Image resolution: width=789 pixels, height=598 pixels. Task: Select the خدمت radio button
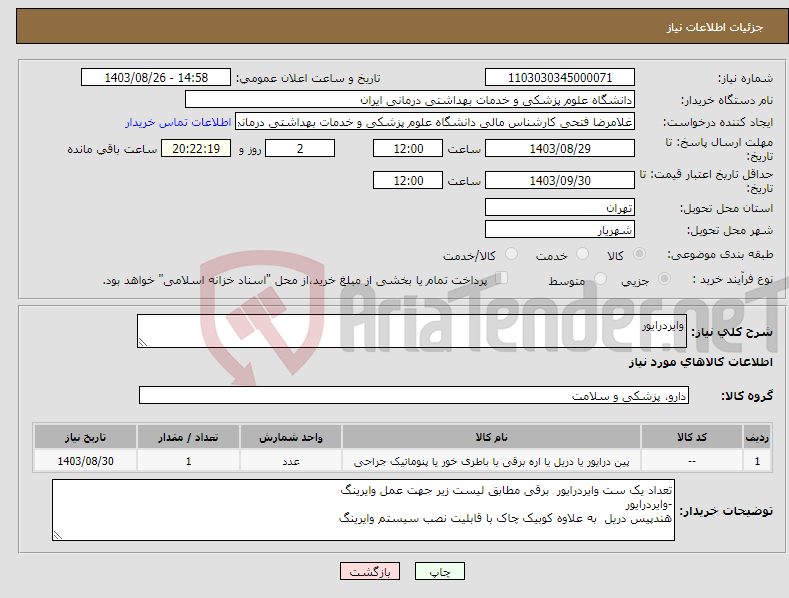click(x=582, y=254)
